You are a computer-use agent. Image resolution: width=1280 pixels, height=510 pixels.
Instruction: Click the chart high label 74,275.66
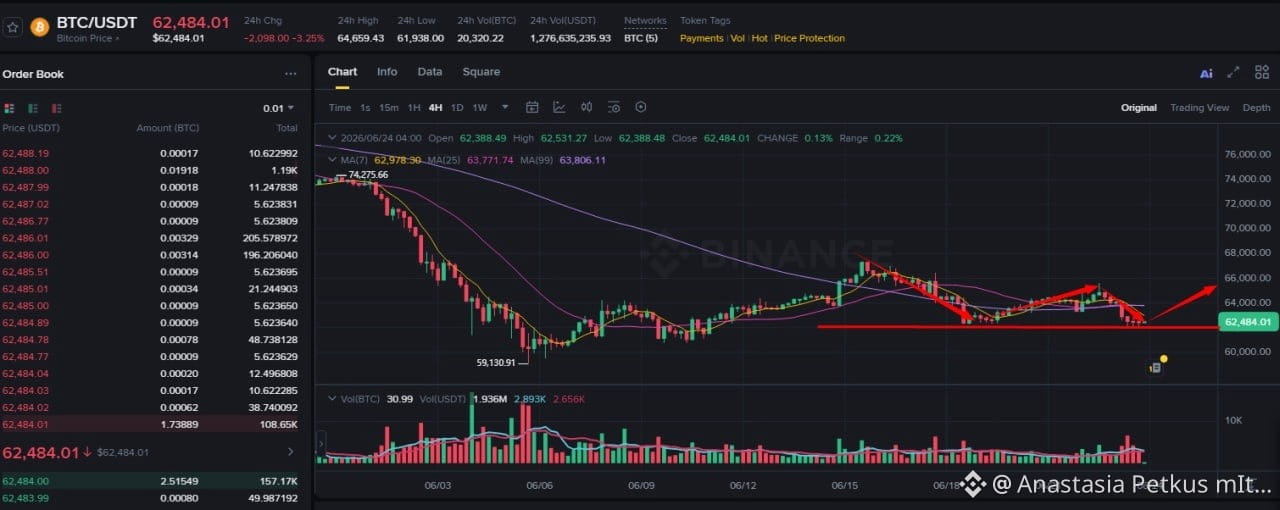tap(368, 175)
